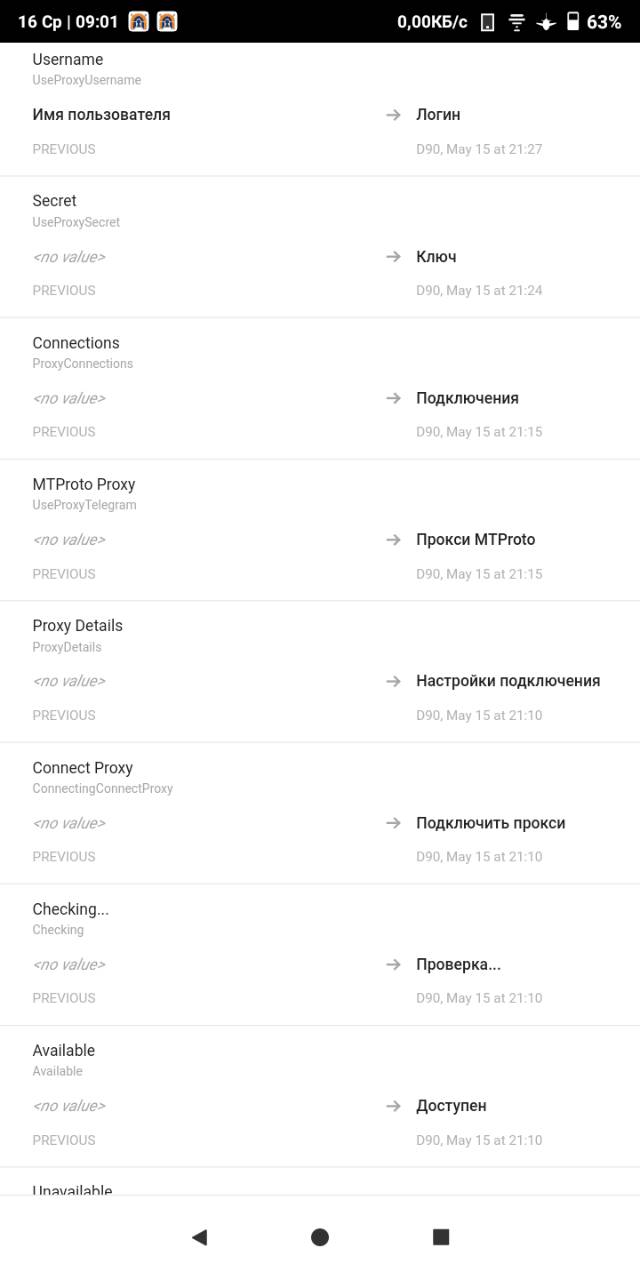Open the Connections translation entry
This screenshot has height=1280, width=640.
76,343
